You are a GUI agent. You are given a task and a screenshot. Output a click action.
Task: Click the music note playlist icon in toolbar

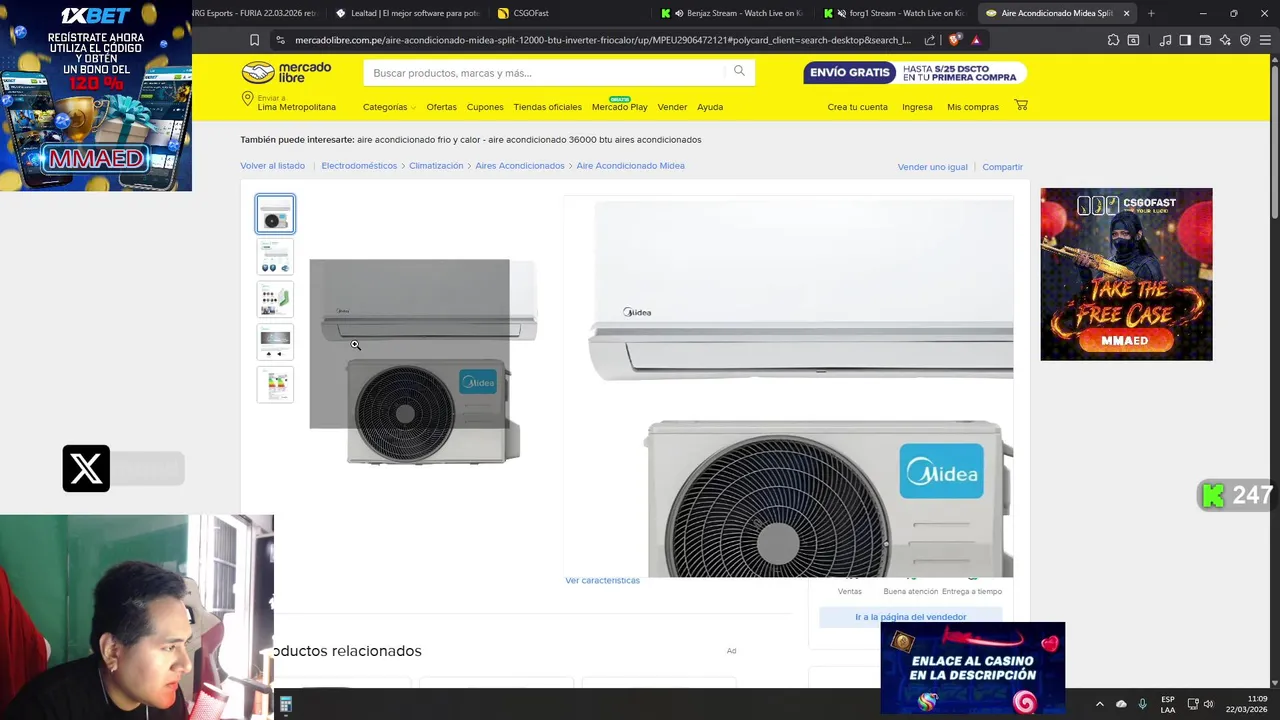[1165, 40]
